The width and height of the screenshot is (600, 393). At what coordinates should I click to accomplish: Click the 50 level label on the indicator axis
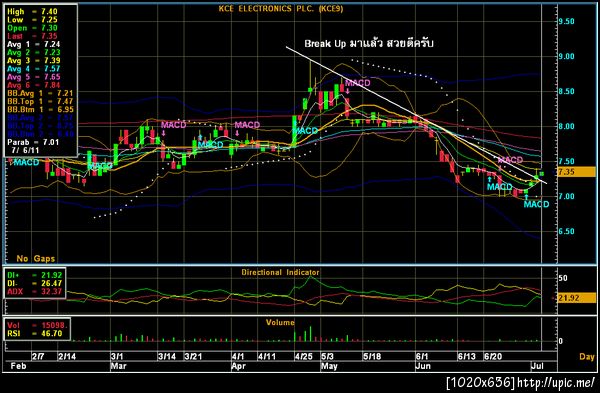pyautogui.click(x=563, y=278)
